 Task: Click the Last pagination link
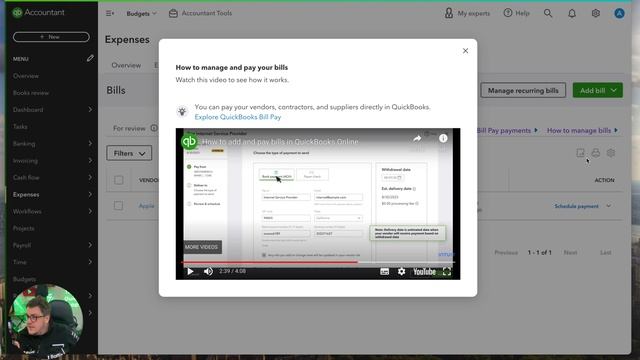[606, 253]
